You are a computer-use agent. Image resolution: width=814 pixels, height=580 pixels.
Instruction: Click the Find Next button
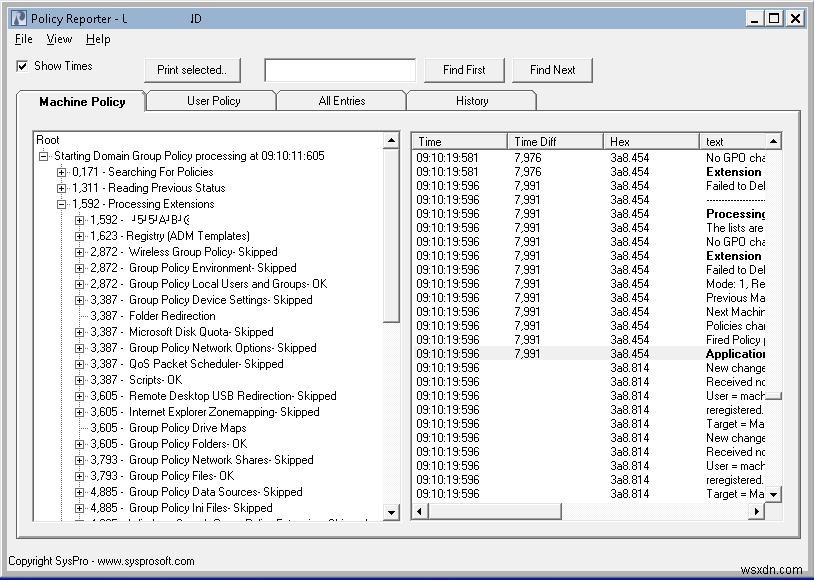552,69
